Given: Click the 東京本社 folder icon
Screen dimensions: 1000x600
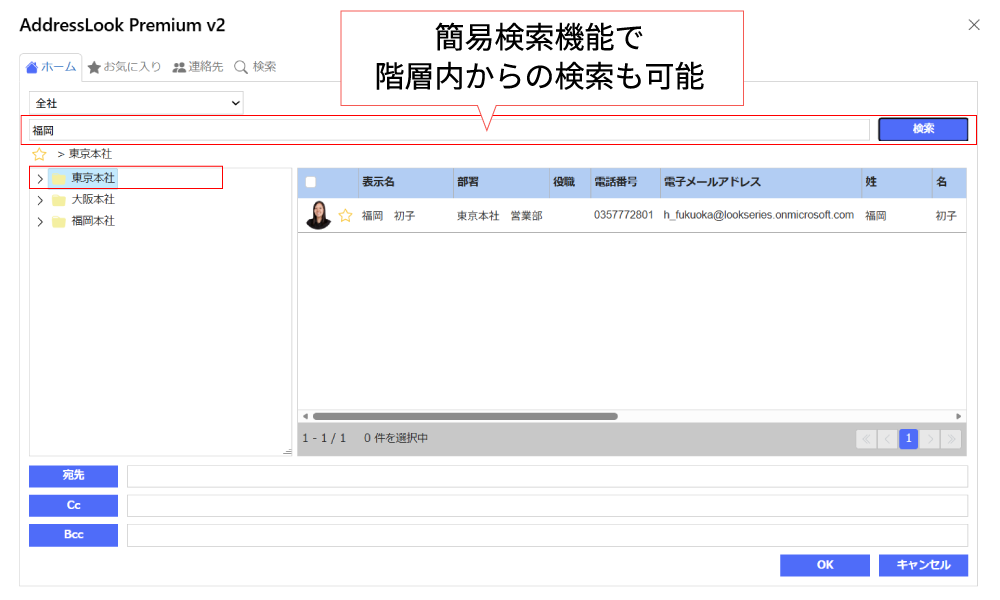Looking at the screenshot, I should pyautogui.click(x=59, y=178).
